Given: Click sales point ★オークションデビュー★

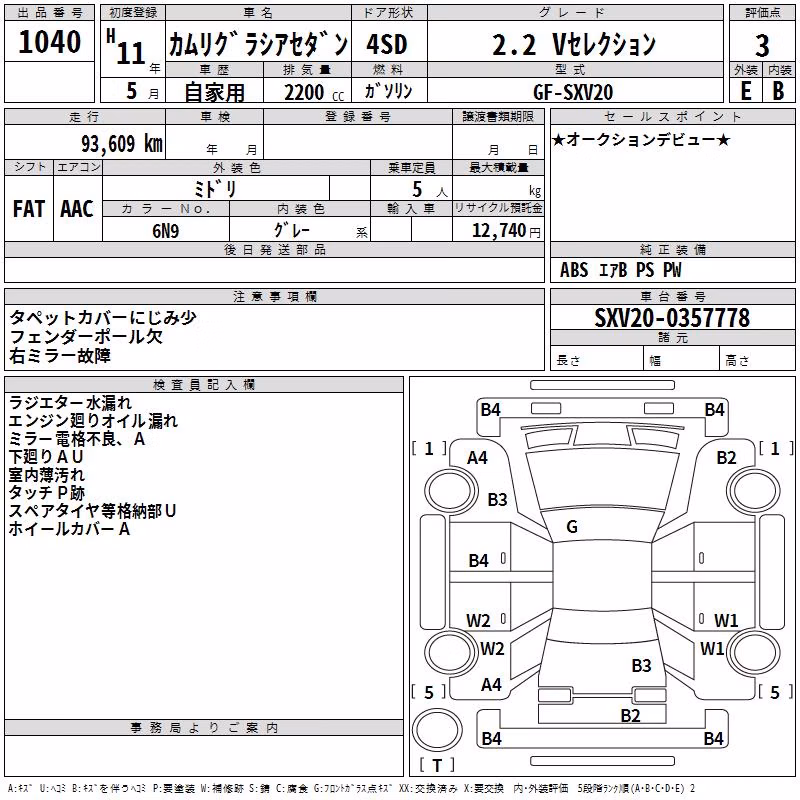Looking at the screenshot, I should point(641,139).
